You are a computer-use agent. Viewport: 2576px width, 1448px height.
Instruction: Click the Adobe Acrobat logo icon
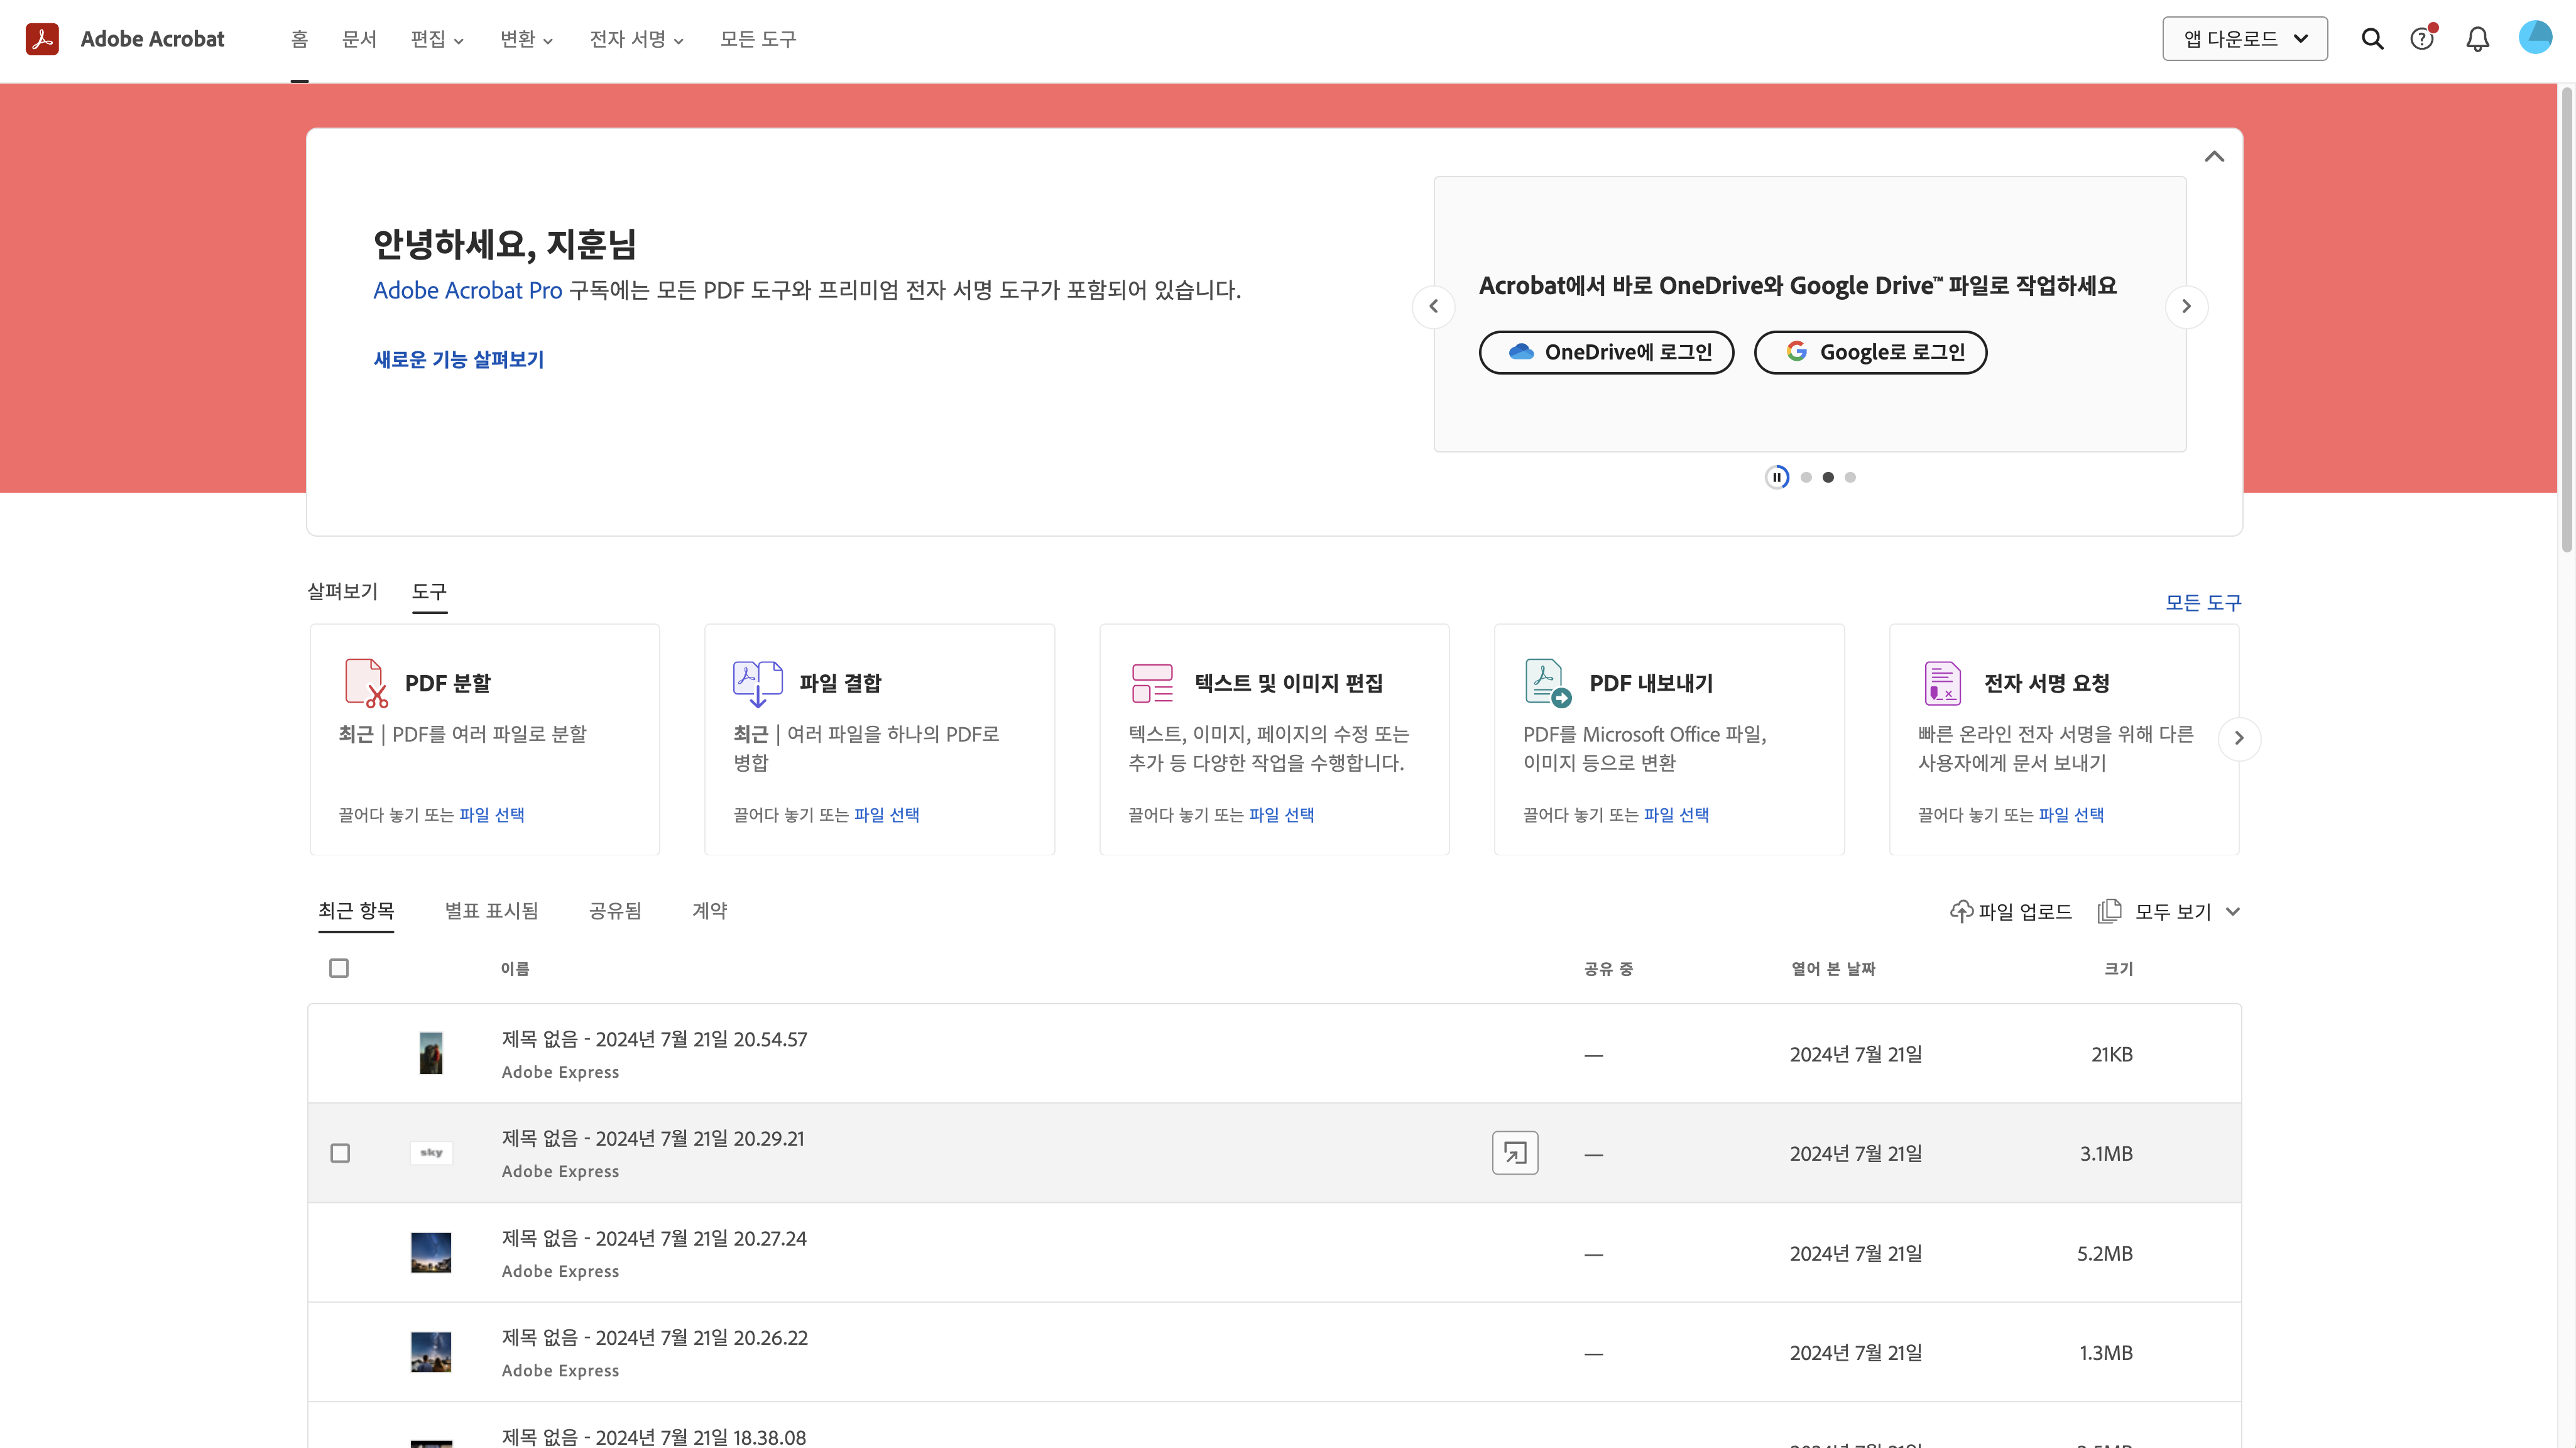pyautogui.click(x=42, y=39)
